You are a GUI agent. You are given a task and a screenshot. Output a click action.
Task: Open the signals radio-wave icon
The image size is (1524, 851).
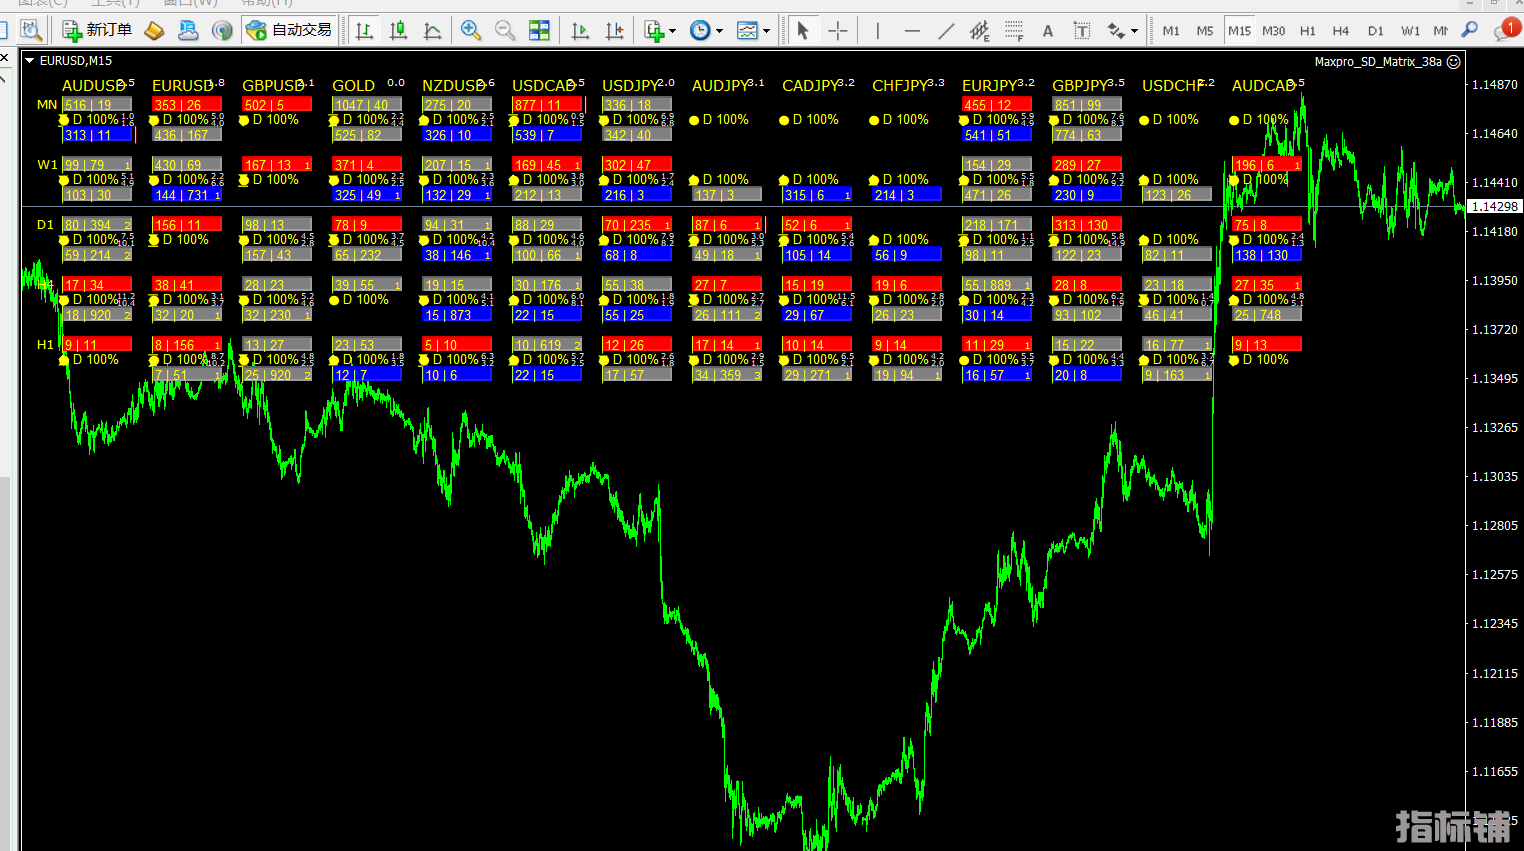coord(222,31)
